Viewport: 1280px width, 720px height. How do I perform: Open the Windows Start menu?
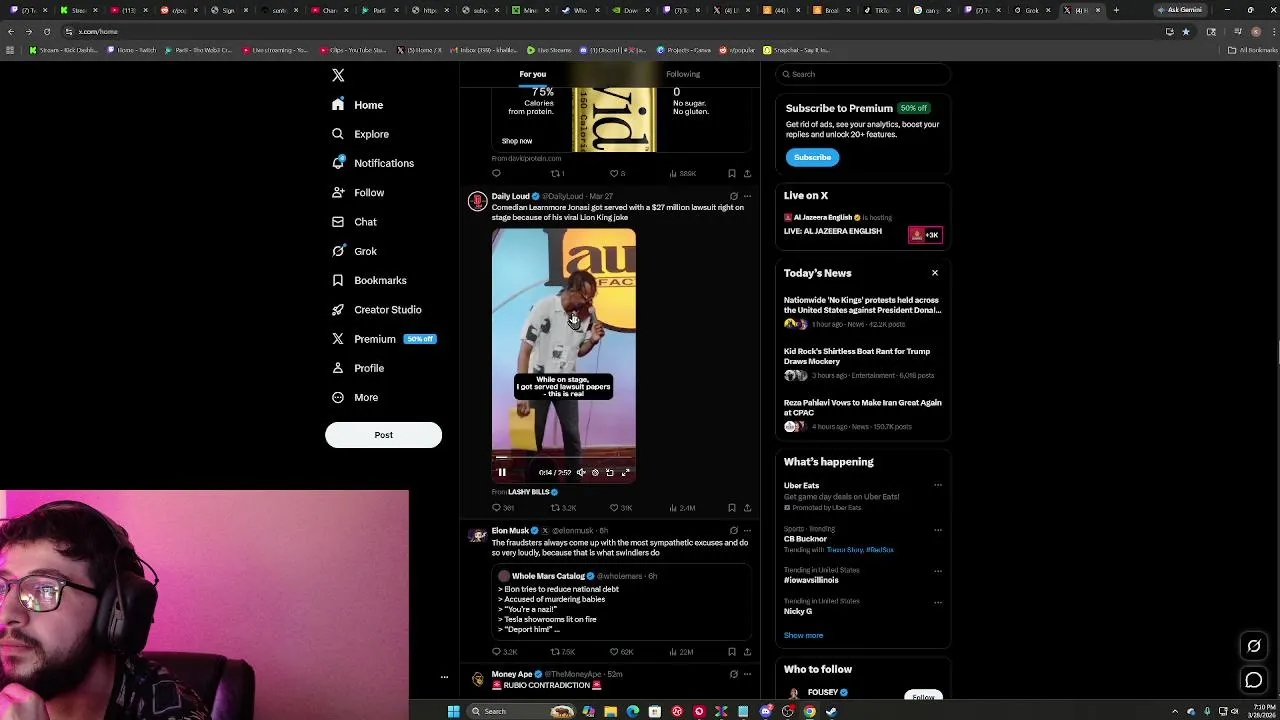(x=453, y=711)
